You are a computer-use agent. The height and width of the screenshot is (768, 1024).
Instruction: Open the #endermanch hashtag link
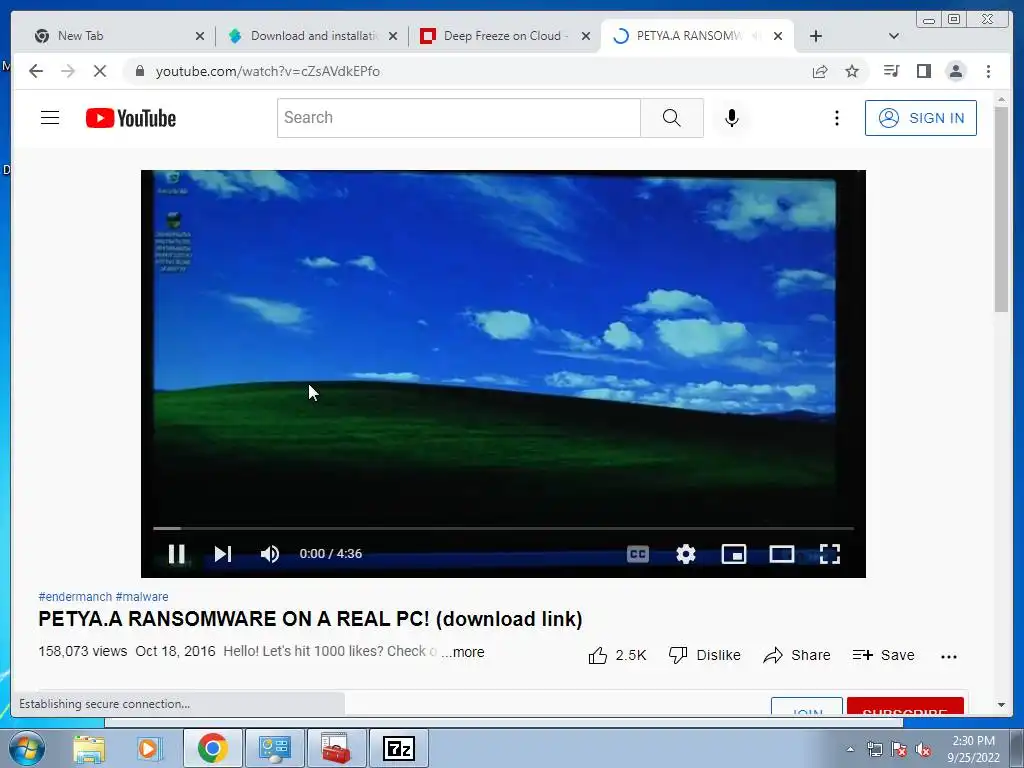(x=75, y=596)
